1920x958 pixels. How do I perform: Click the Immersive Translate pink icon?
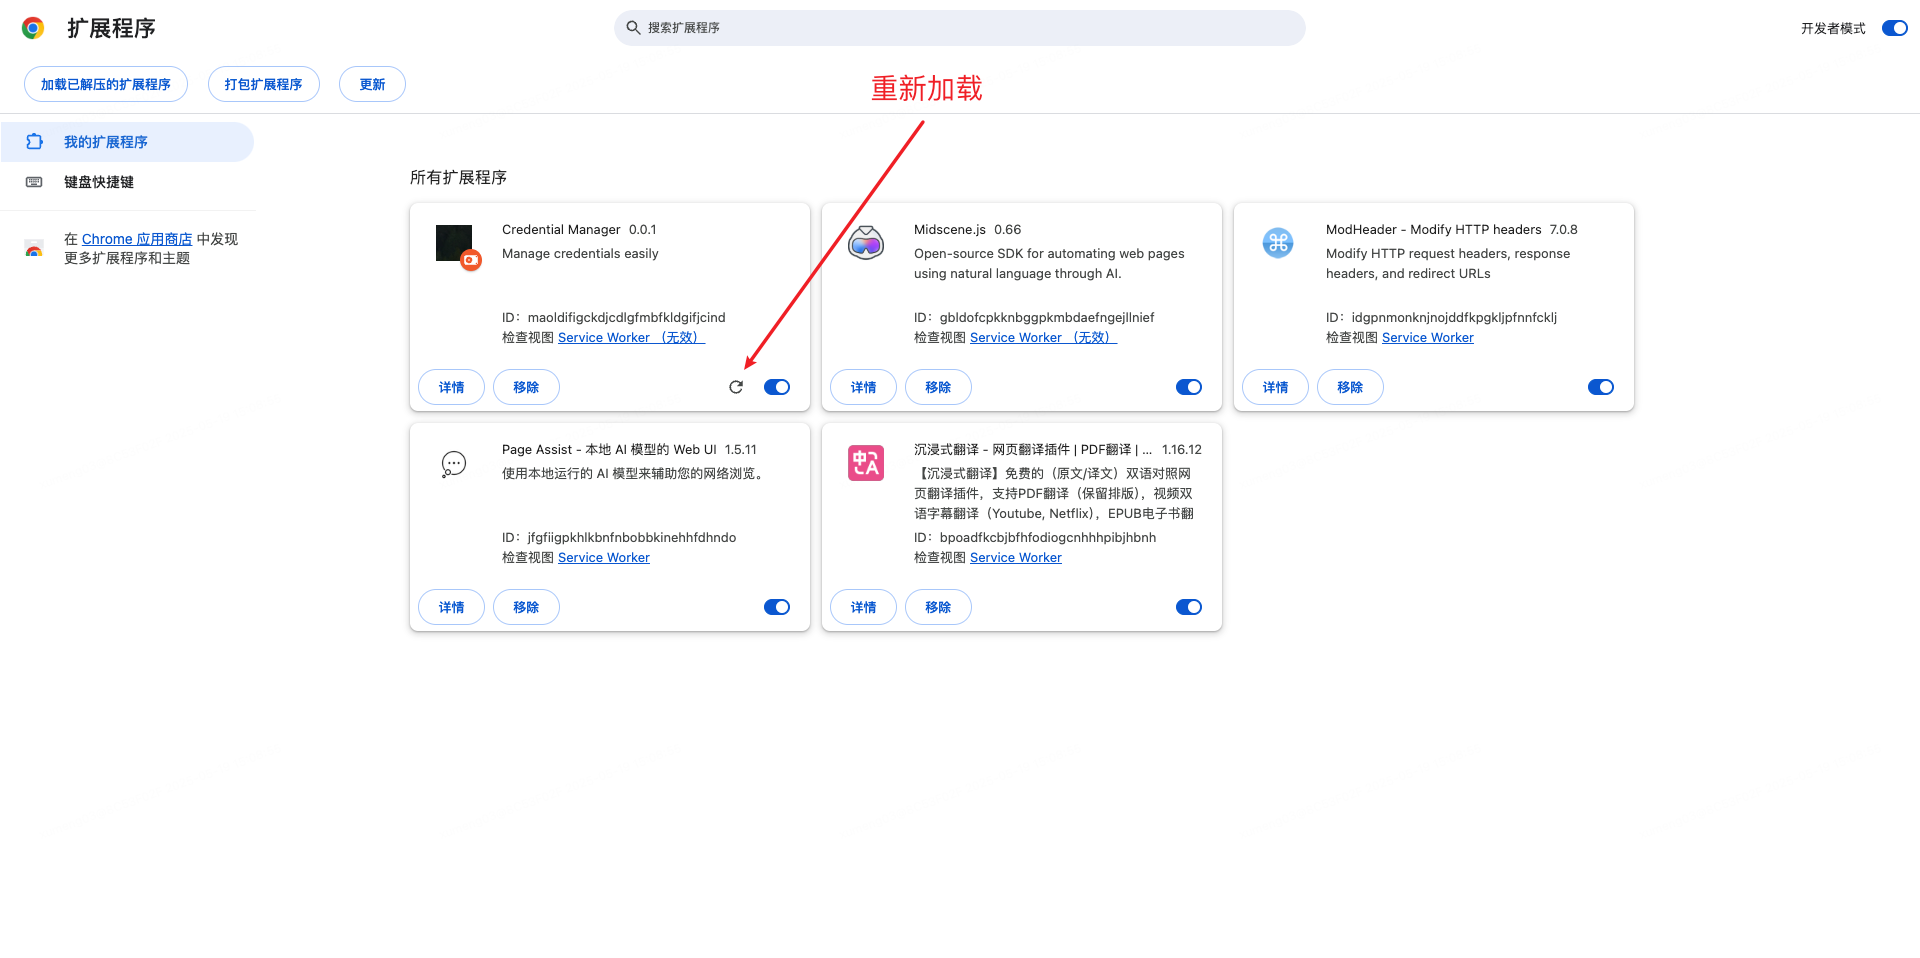click(866, 463)
